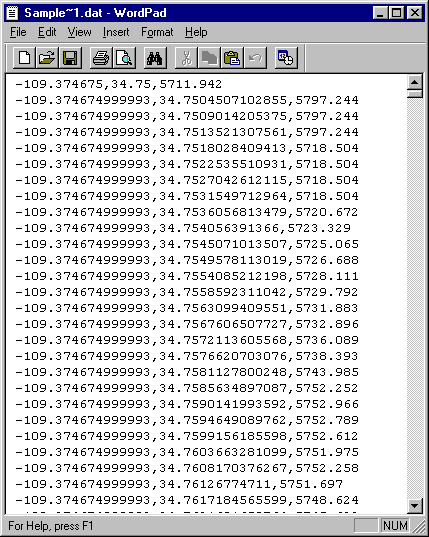The image size is (429, 537).
Task: Click the New document toolbar icon
Action: pyautogui.click(x=24, y=58)
